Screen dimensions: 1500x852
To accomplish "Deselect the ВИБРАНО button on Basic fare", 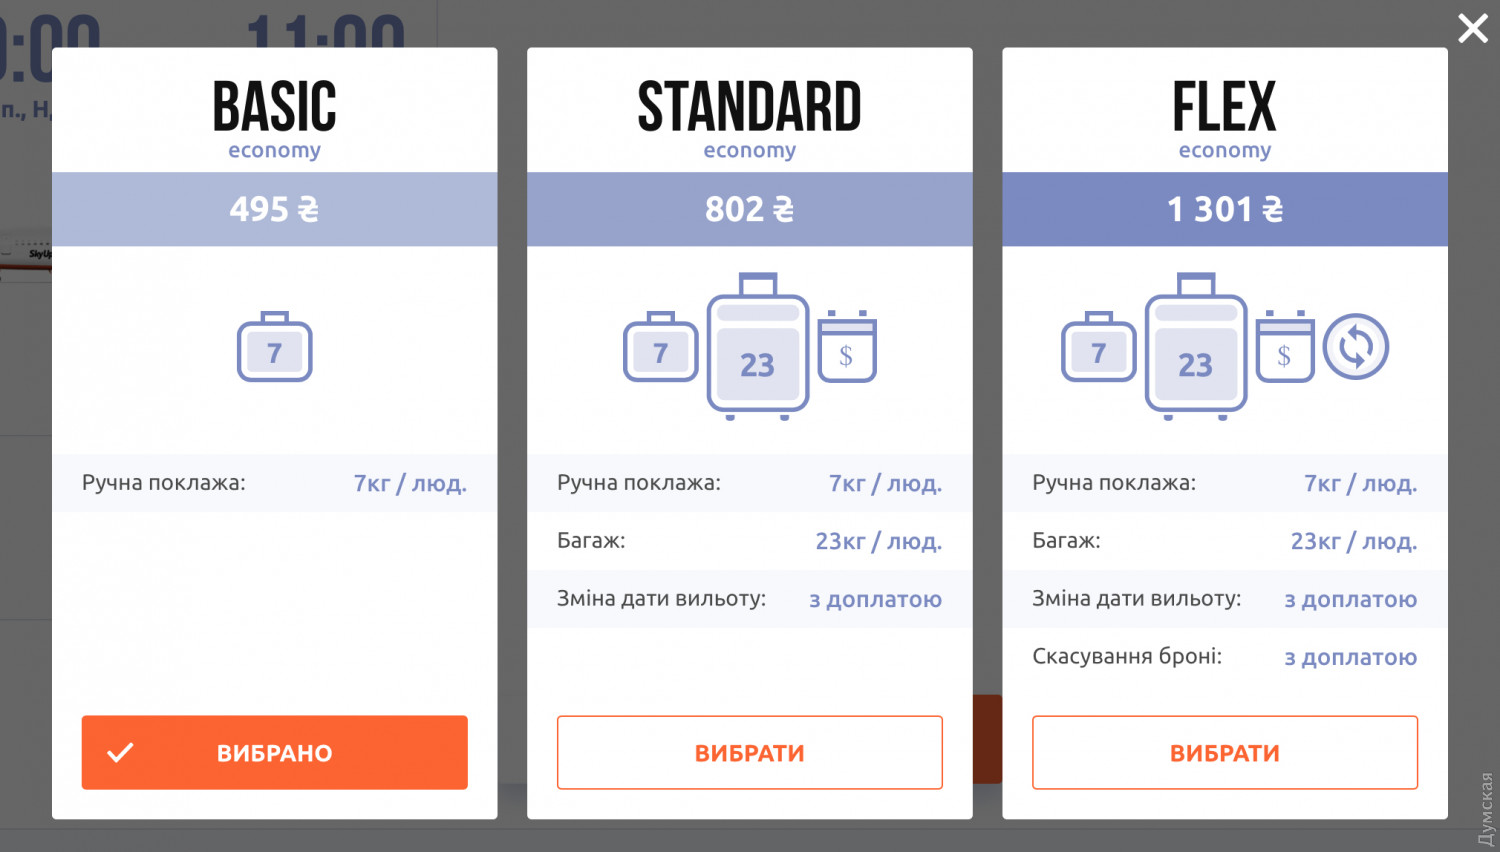I will pos(274,752).
